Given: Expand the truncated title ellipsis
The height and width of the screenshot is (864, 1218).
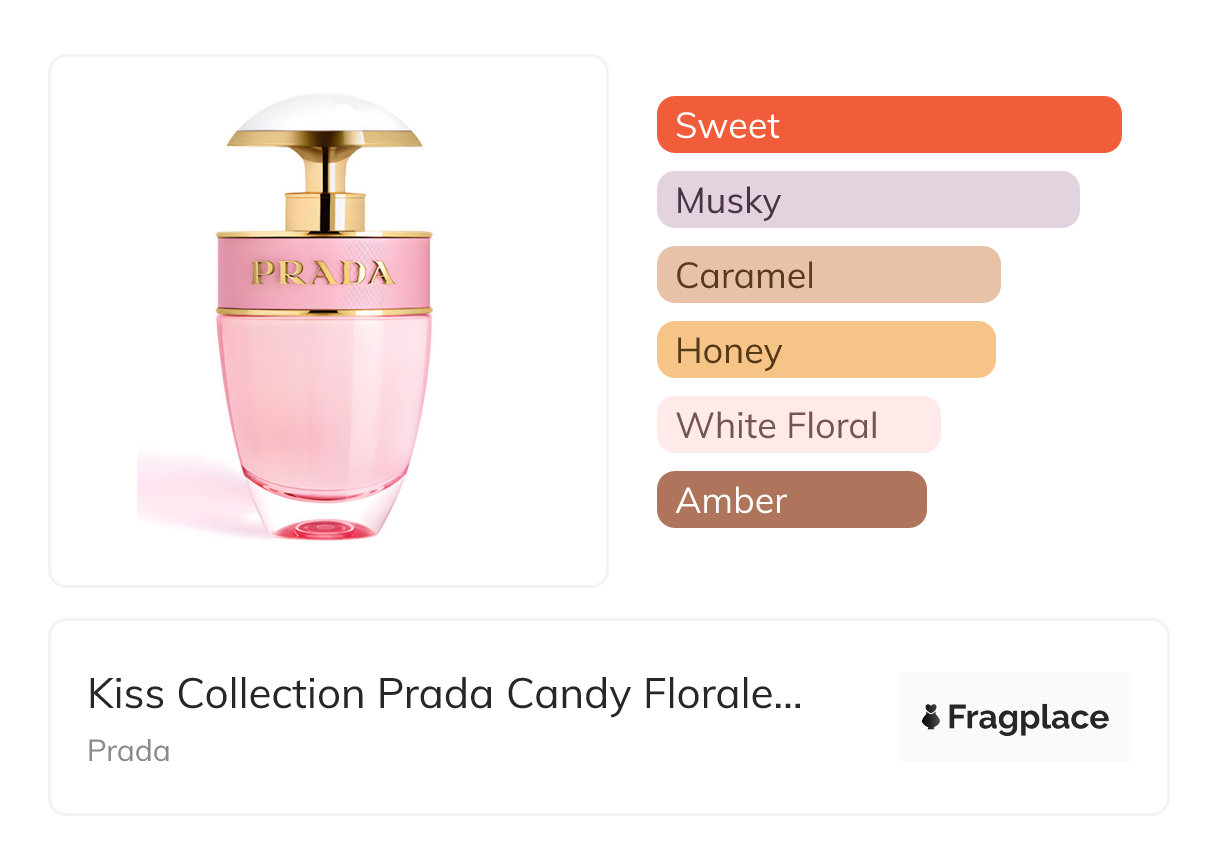Looking at the screenshot, I should tap(789, 696).
